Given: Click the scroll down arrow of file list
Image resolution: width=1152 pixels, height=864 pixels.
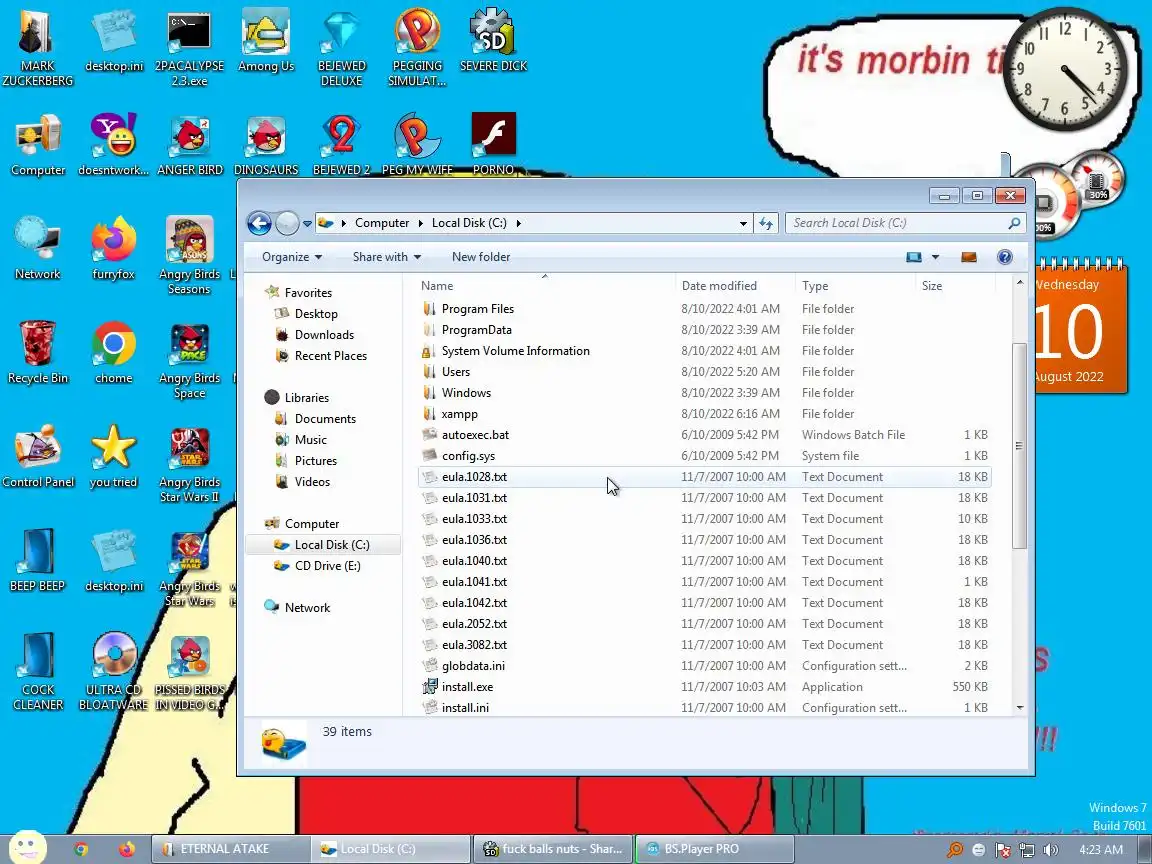Looking at the screenshot, I should pos(1019,708).
